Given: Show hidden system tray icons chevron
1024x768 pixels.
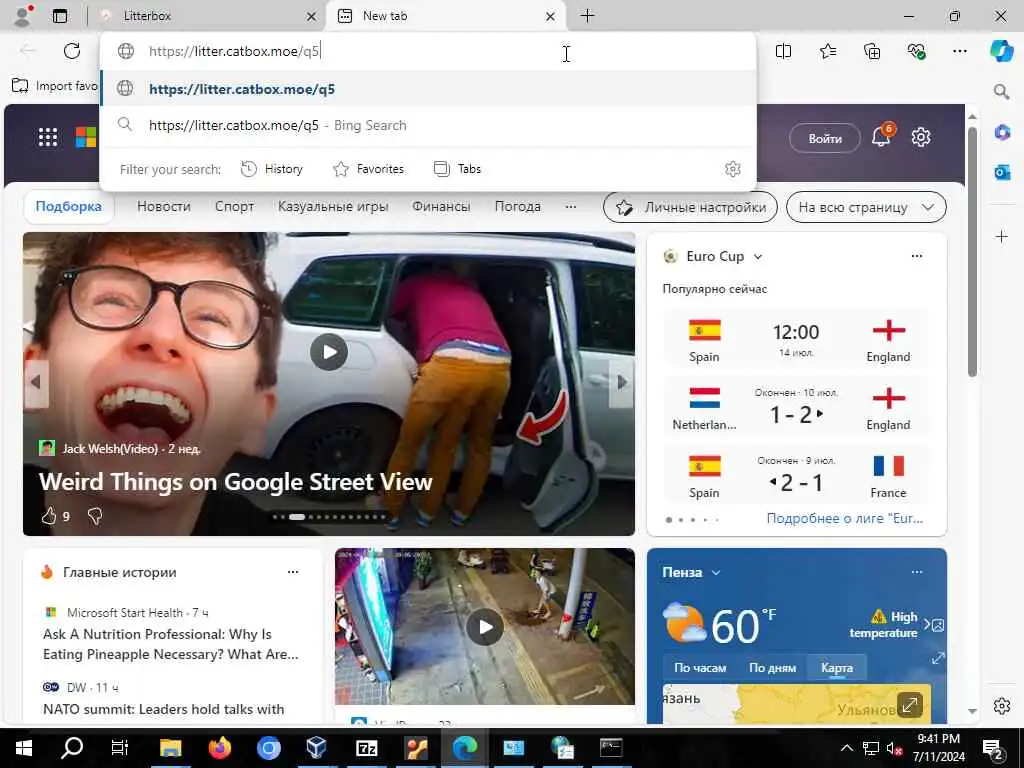Looking at the screenshot, I should point(846,748).
